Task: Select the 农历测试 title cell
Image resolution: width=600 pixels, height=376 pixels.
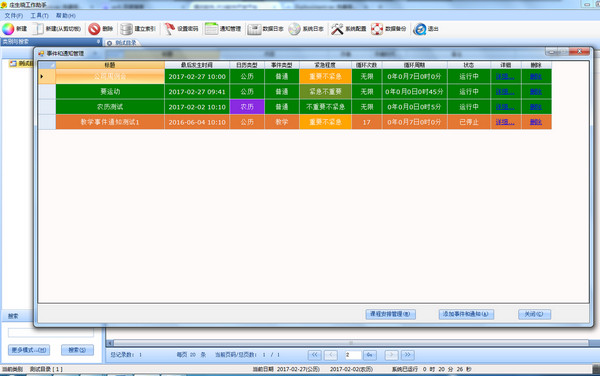Action: click(x=110, y=107)
